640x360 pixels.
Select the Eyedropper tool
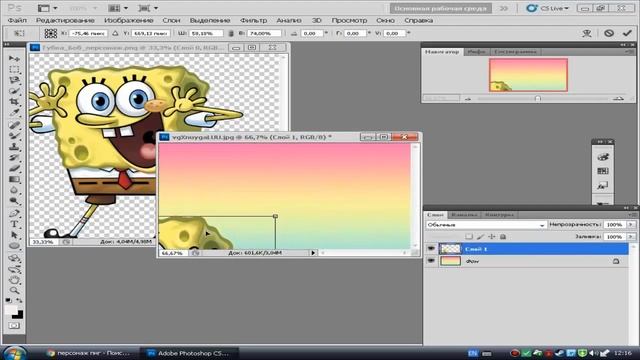click(x=14, y=112)
